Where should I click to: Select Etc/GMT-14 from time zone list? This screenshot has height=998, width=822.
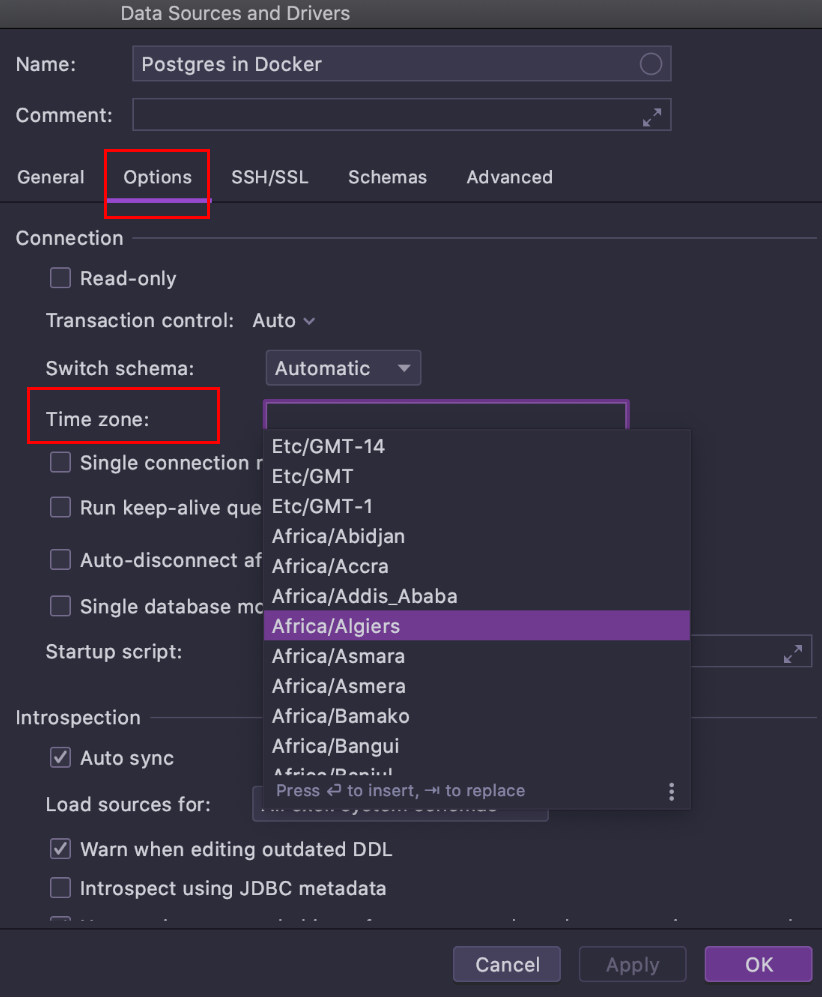(x=477, y=446)
